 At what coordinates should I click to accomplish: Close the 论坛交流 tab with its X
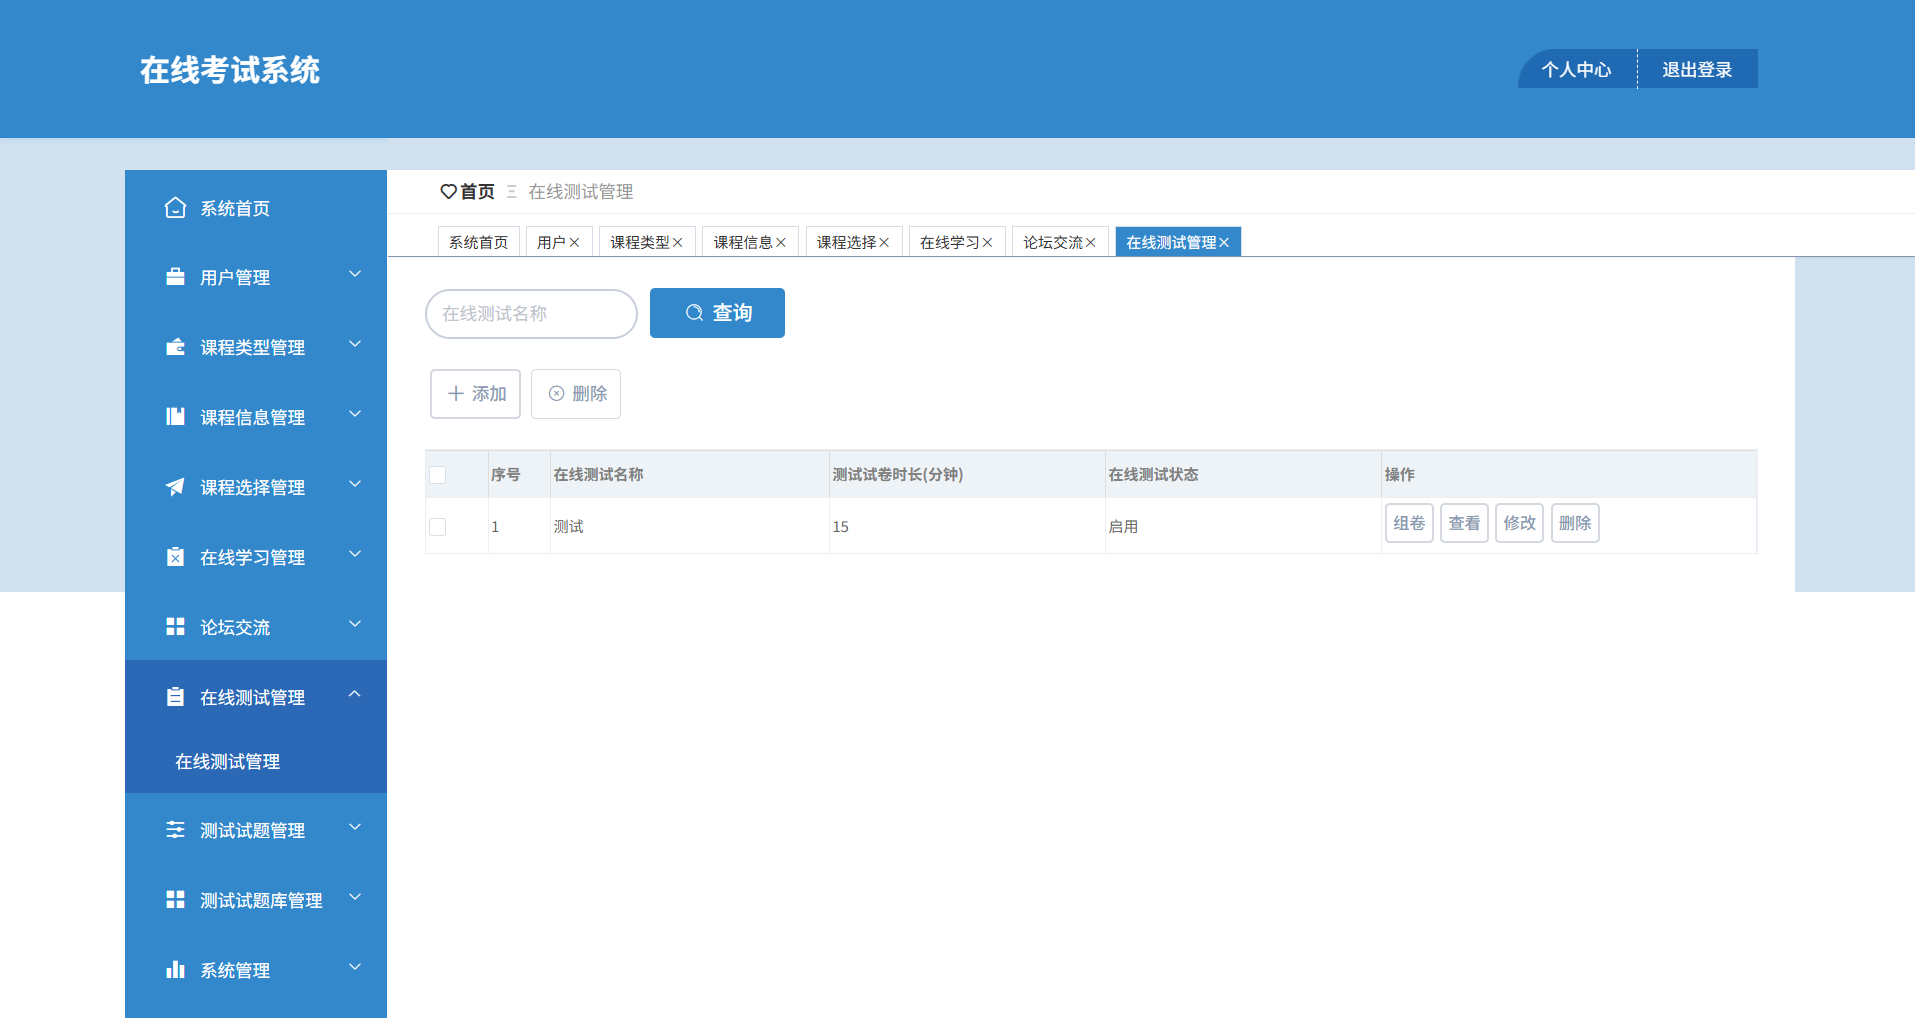pos(1090,242)
